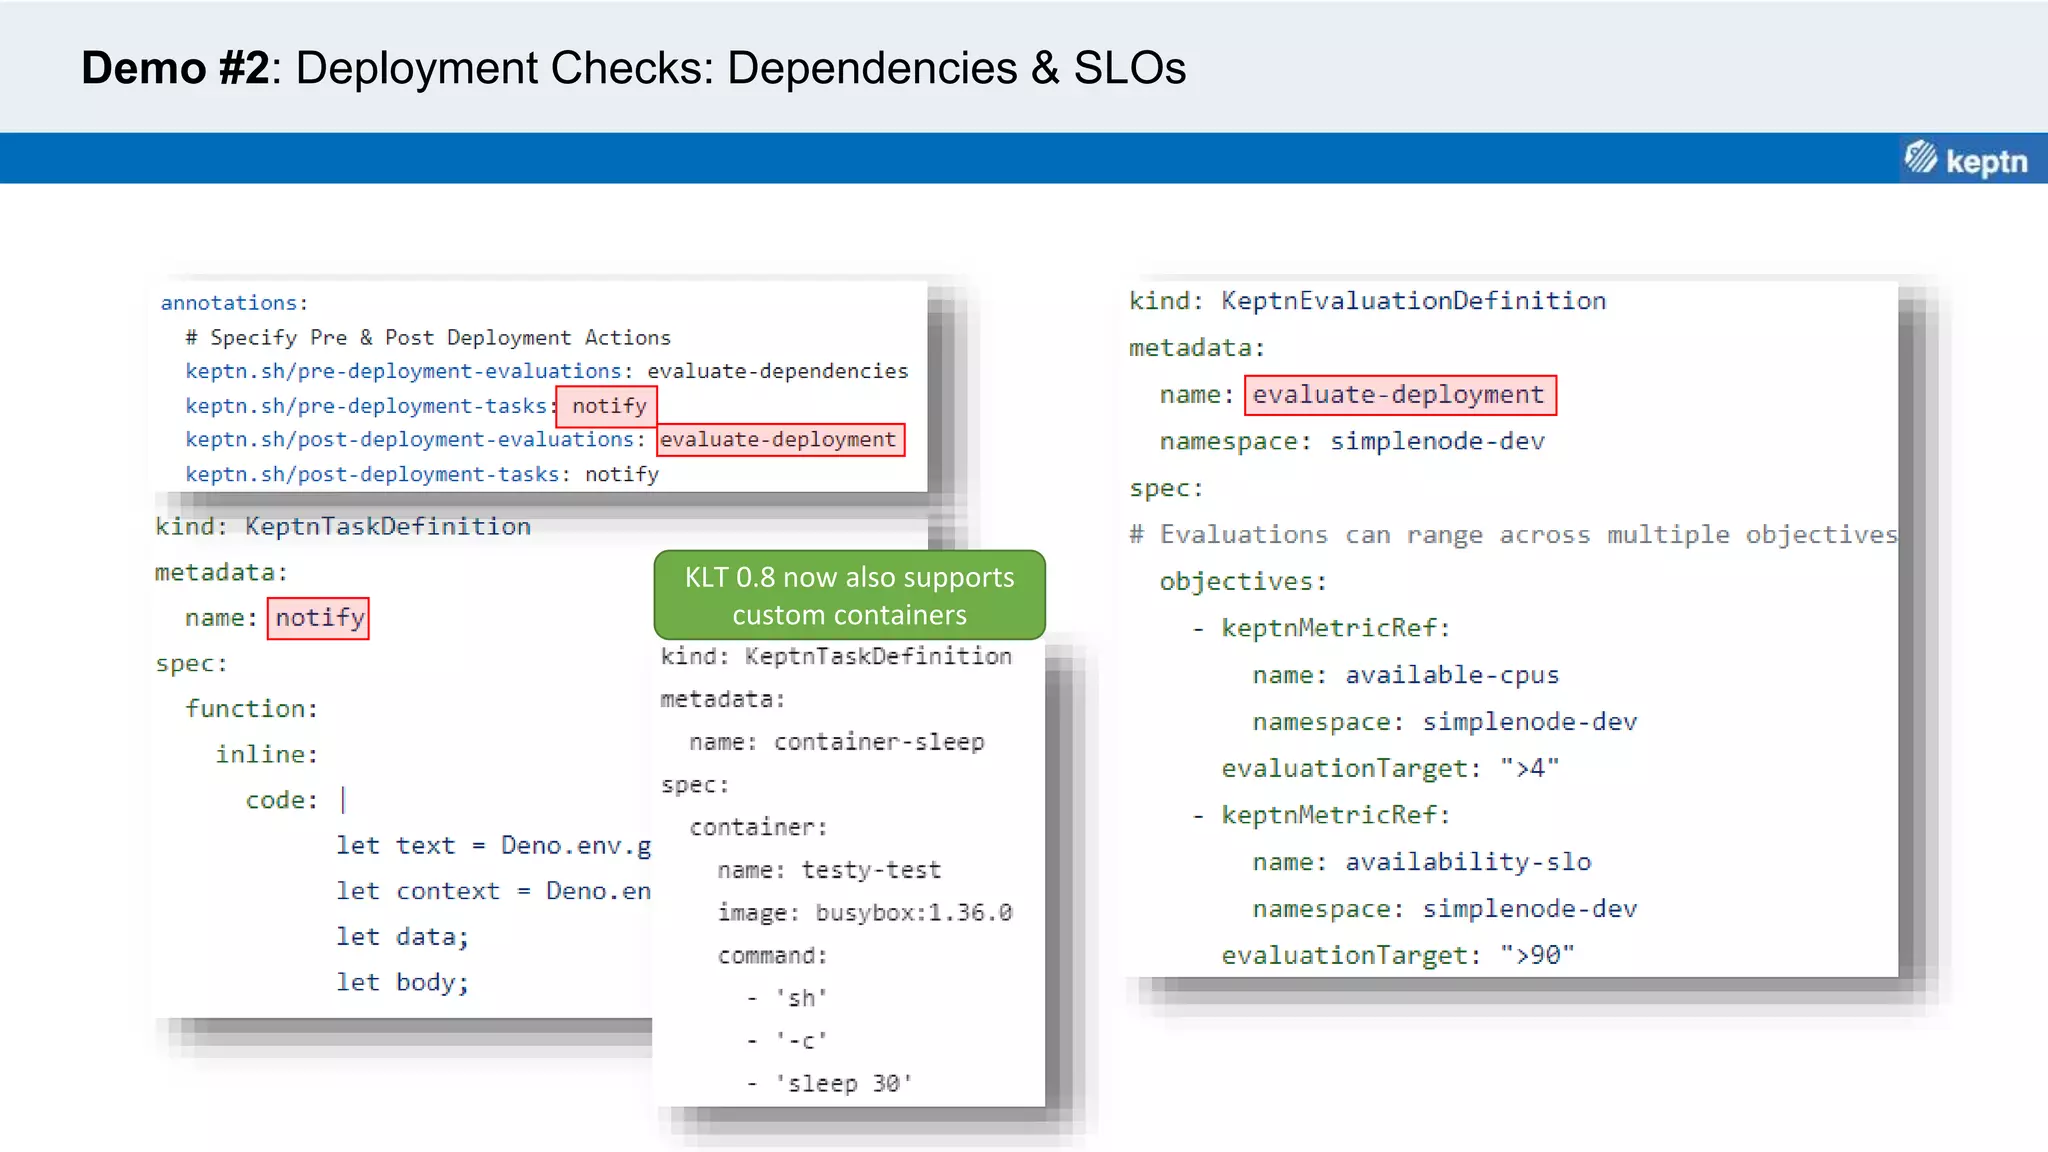Click the '-c' command argument
The image size is (2048, 1152).
point(801,1041)
